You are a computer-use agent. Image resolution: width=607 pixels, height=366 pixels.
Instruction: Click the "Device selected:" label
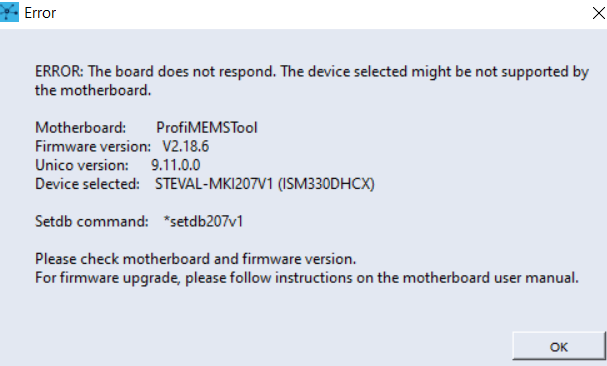[87, 184]
